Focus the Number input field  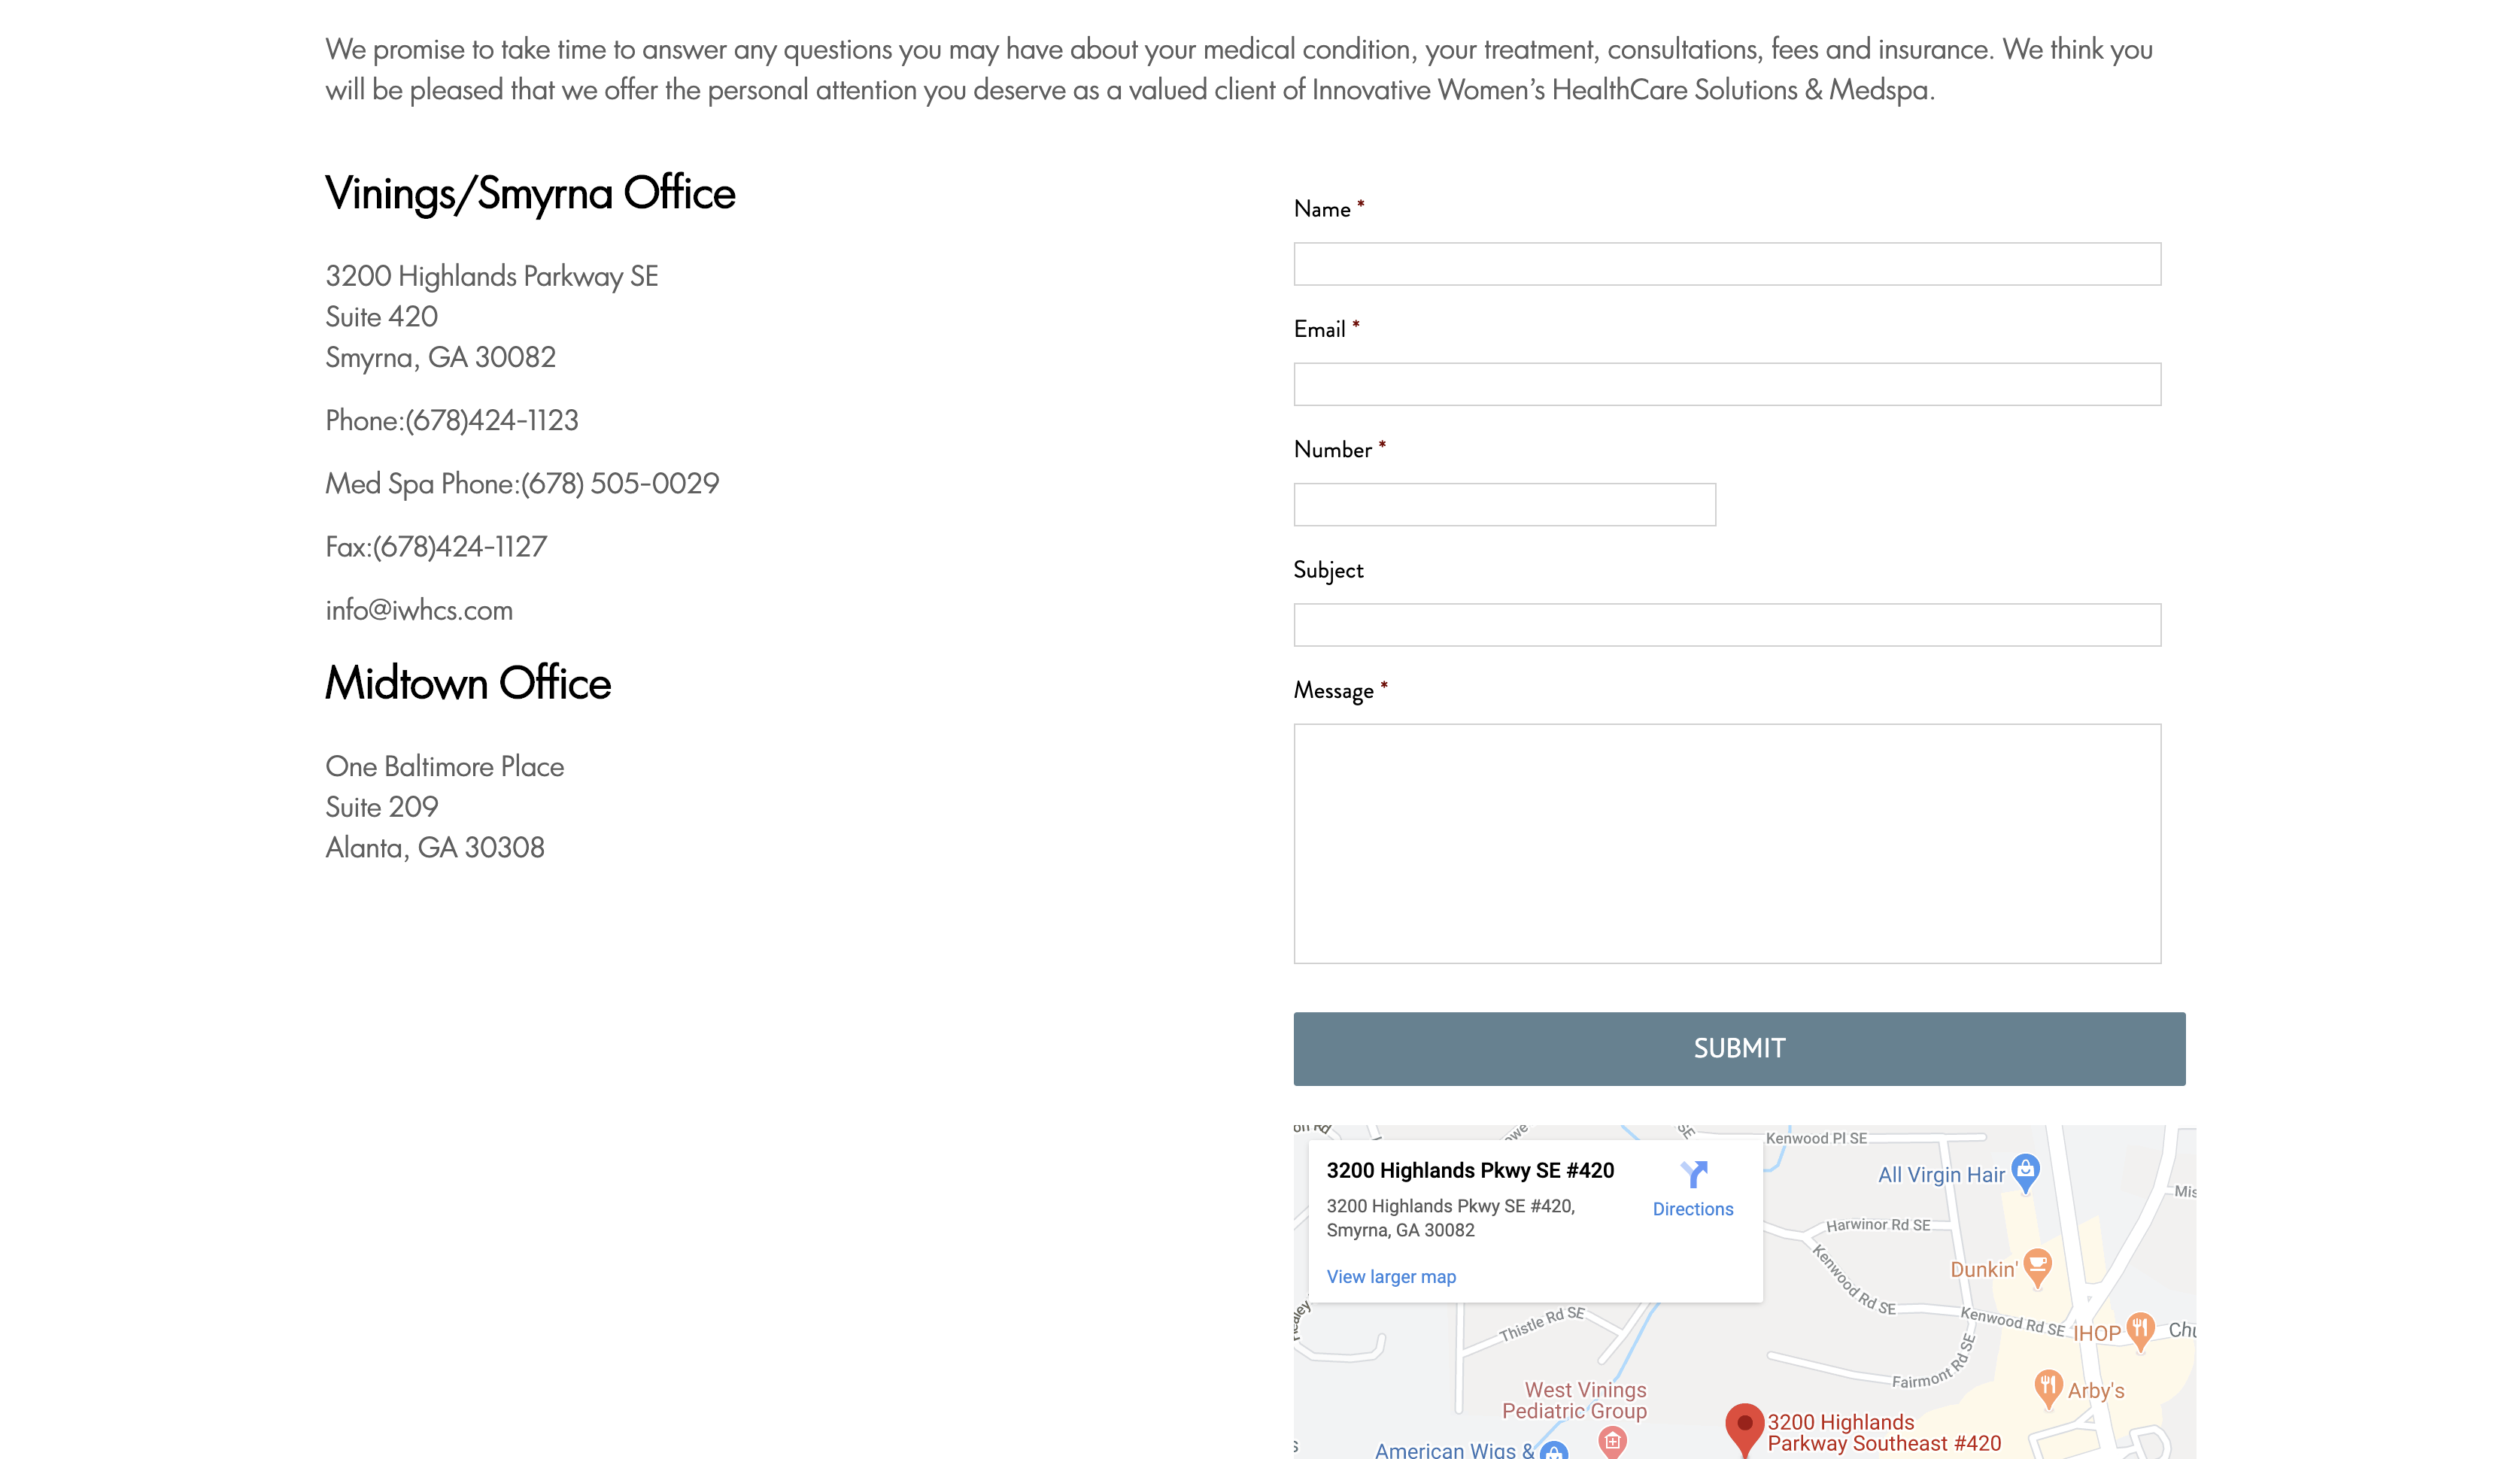click(1504, 505)
